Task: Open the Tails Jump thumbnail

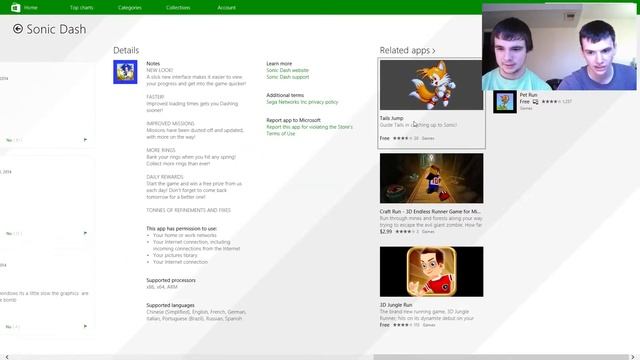Action: point(431,85)
